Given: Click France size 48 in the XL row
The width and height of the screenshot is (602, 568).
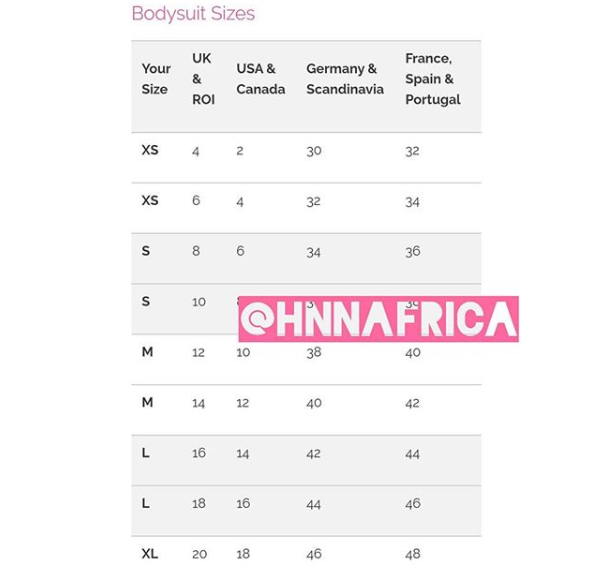Looking at the screenshot, I should click(x=413, y=553).
